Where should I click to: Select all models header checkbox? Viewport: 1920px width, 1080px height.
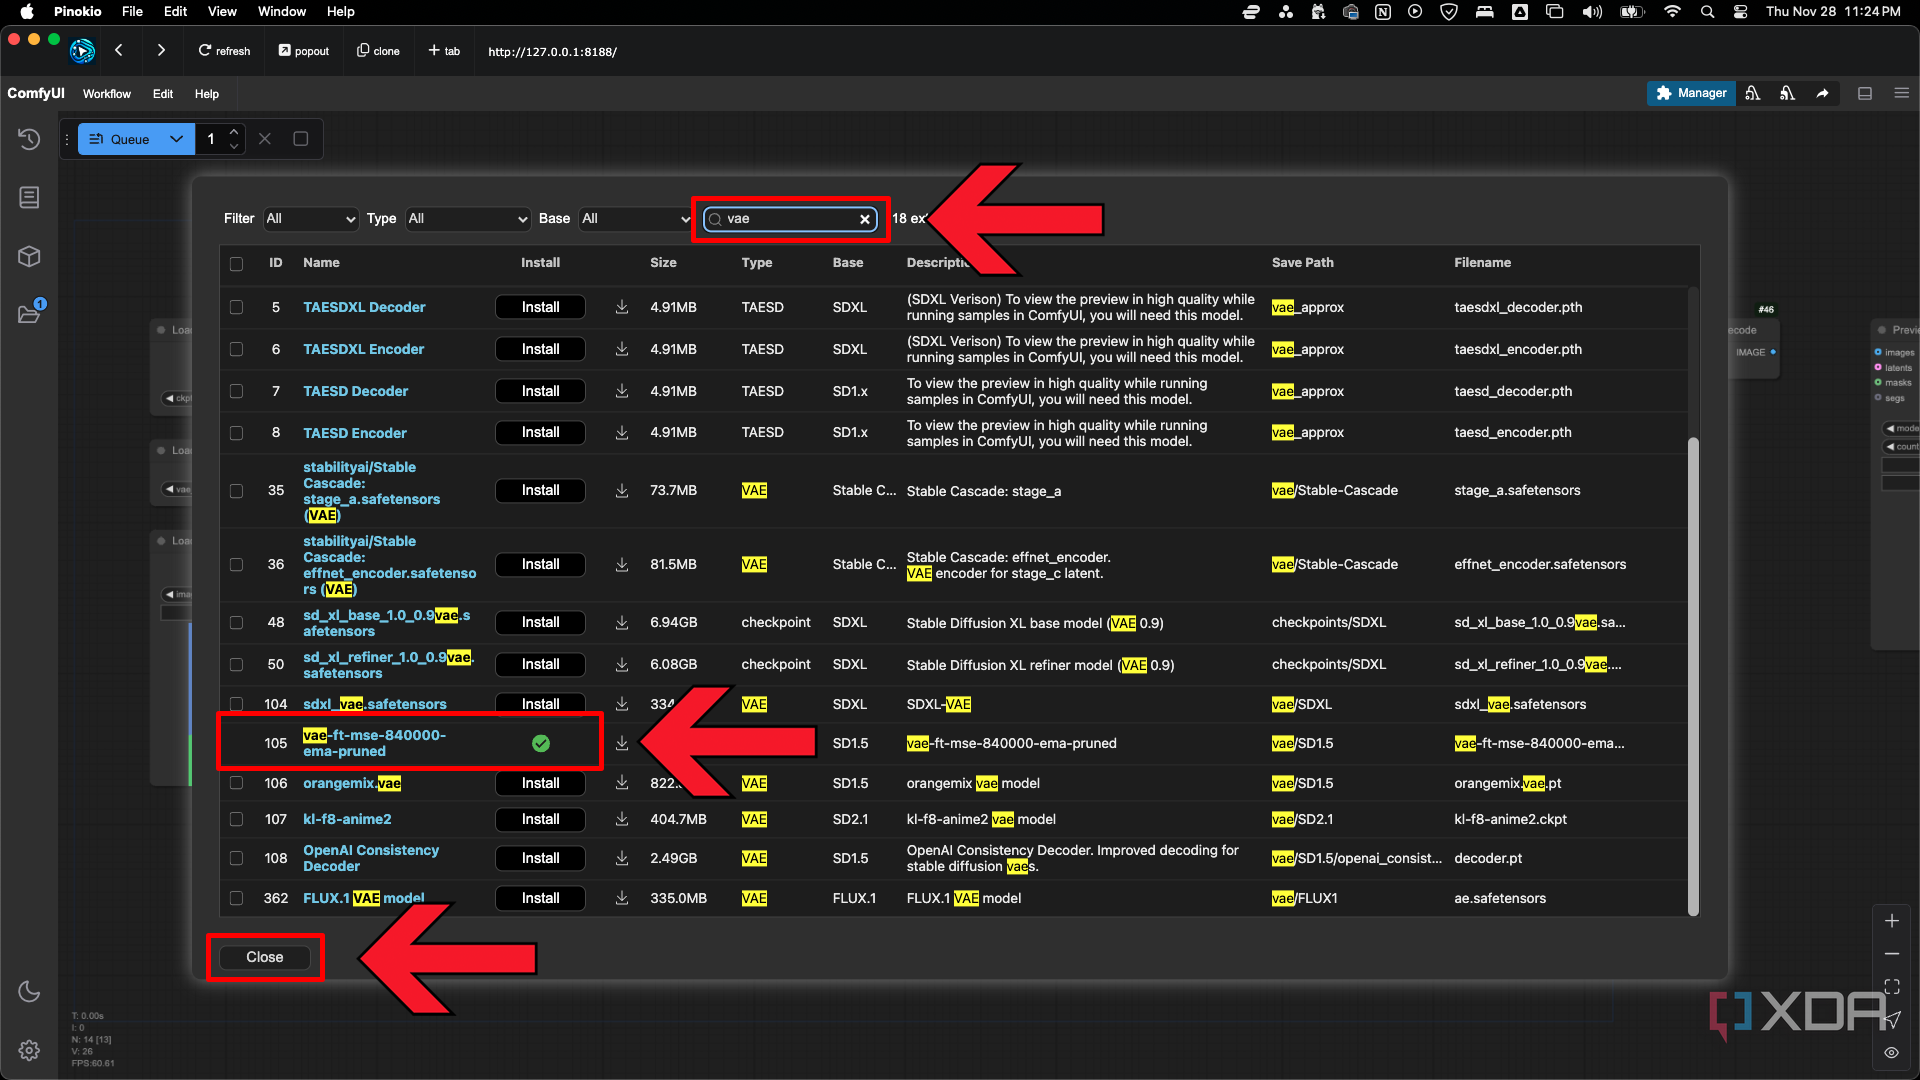point(236,264)
